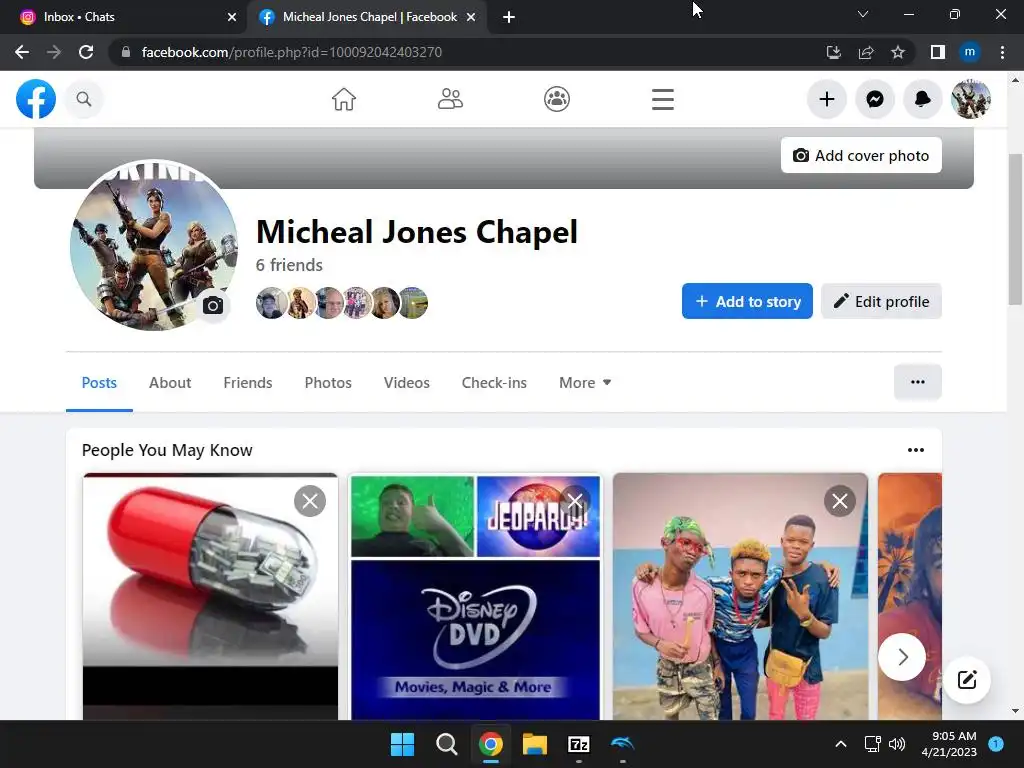Open the Groups icon in navbar
Viewport: 1024px width, 768px height.
coord(557,99)
